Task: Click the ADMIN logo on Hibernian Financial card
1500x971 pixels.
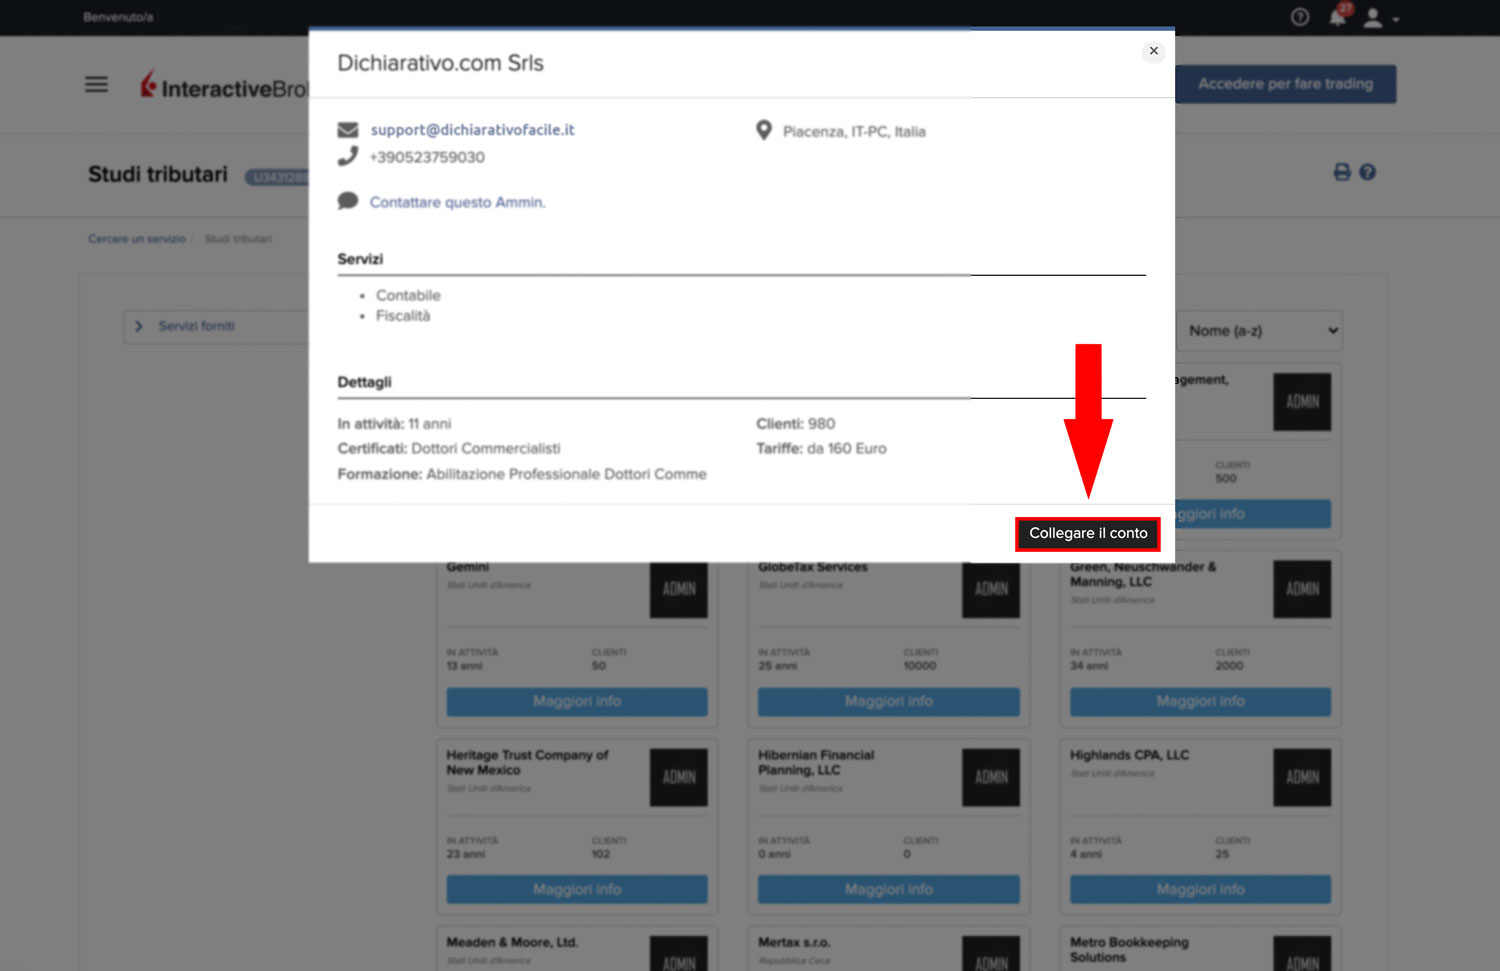Action: point(991,777)
